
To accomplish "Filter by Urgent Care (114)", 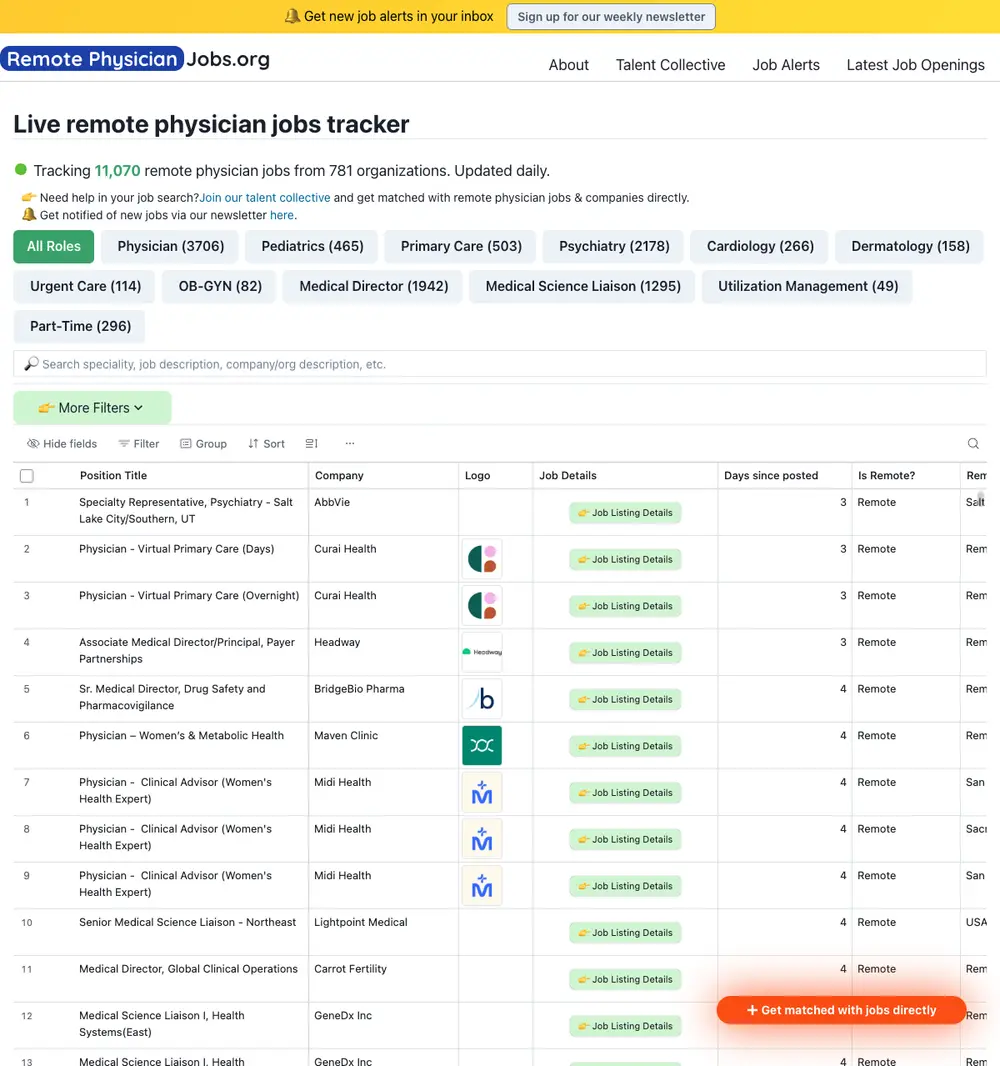I will [85, 286].
